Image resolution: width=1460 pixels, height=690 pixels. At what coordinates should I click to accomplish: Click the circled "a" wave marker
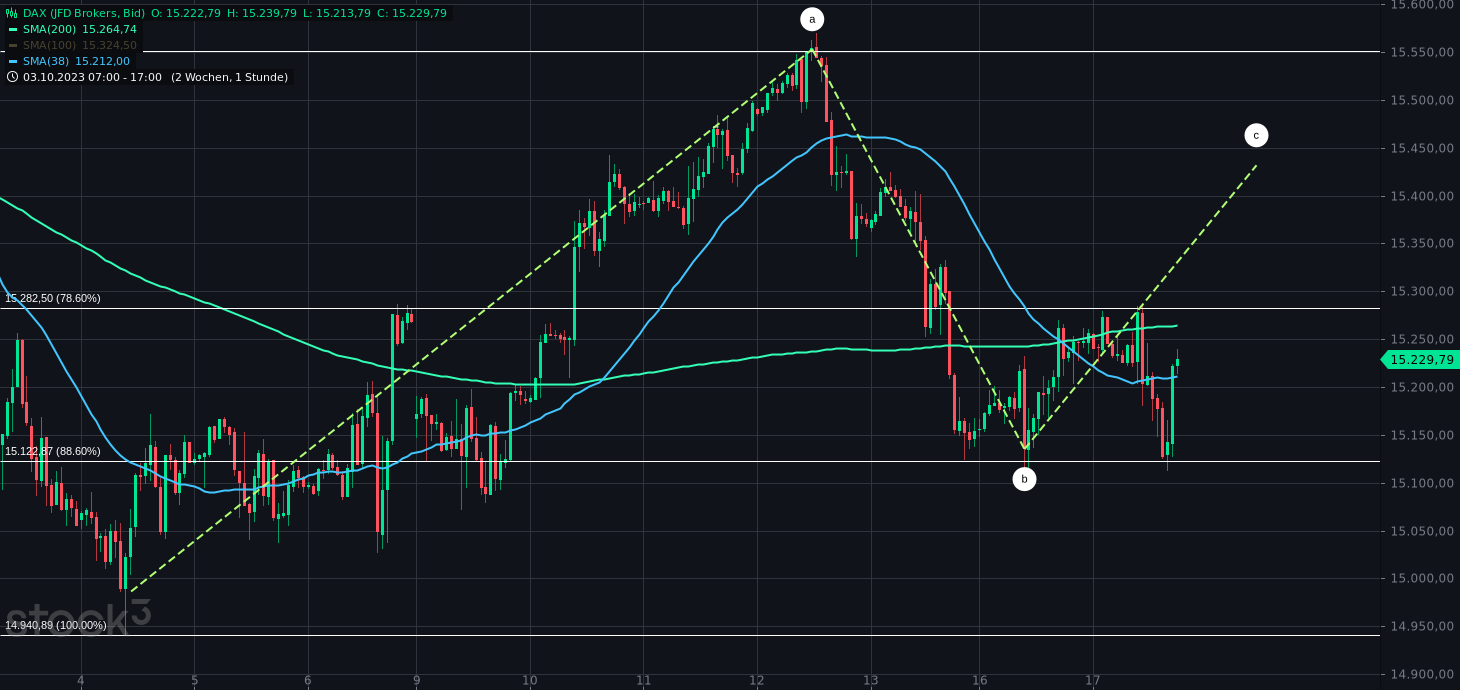pyautogui.click(x=812, y=17)
